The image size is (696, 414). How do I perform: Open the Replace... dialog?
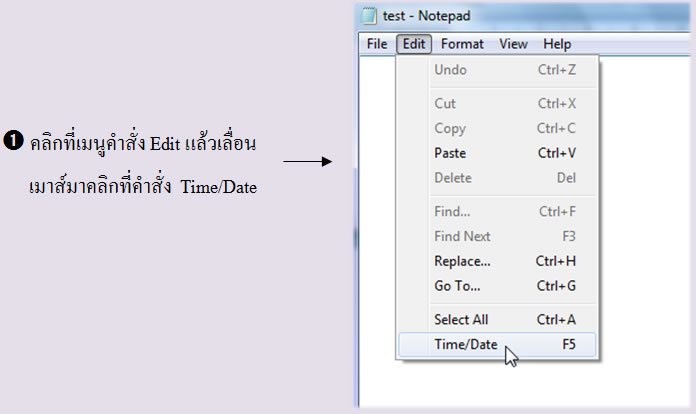click(497, 261)
